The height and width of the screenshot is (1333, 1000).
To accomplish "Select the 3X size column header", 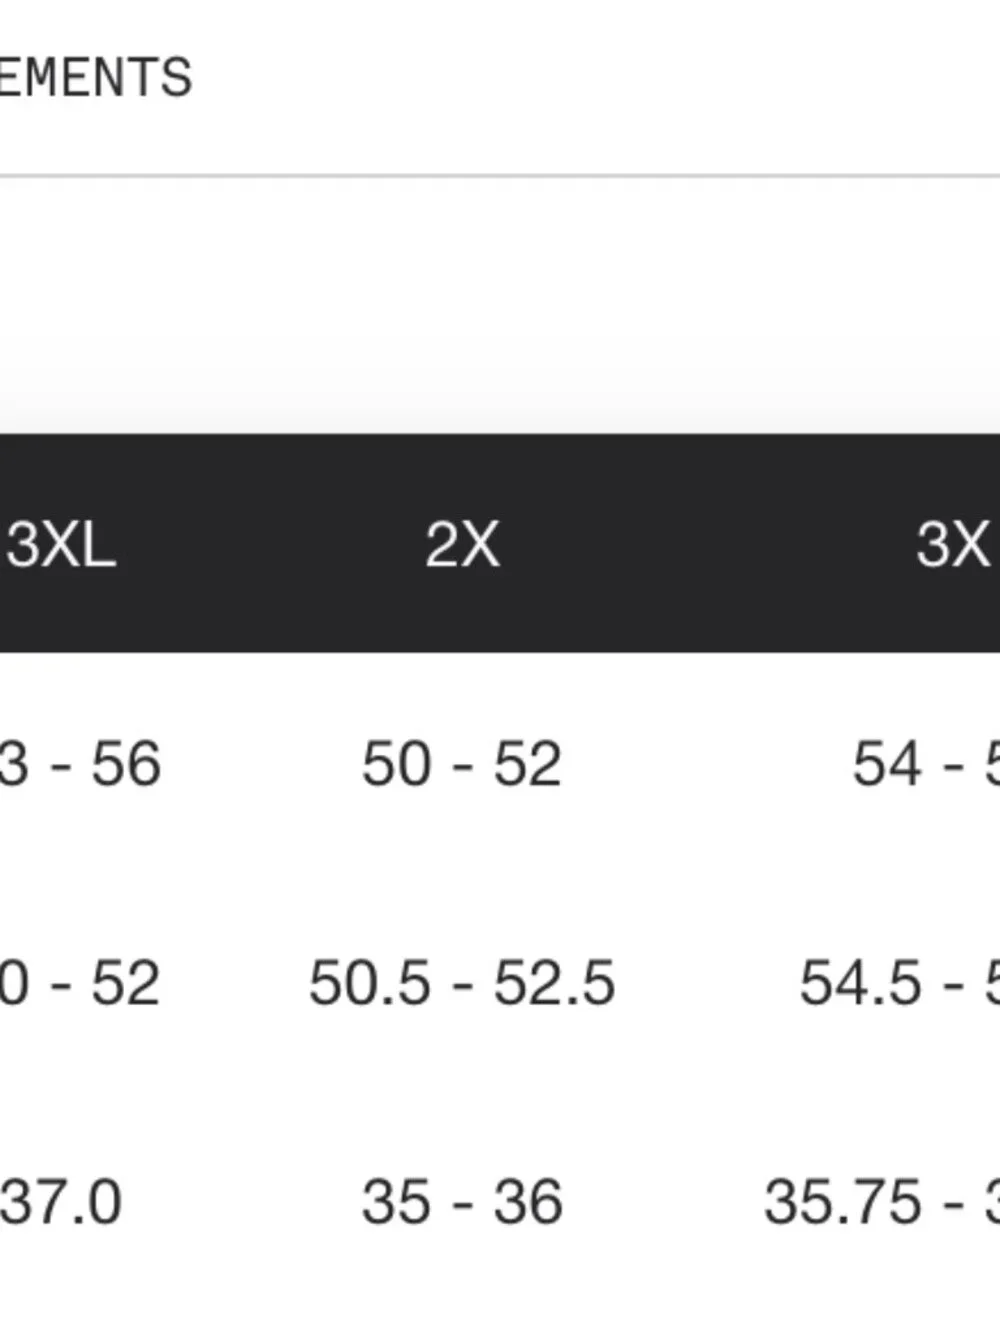I will click(x=953, y=545).
